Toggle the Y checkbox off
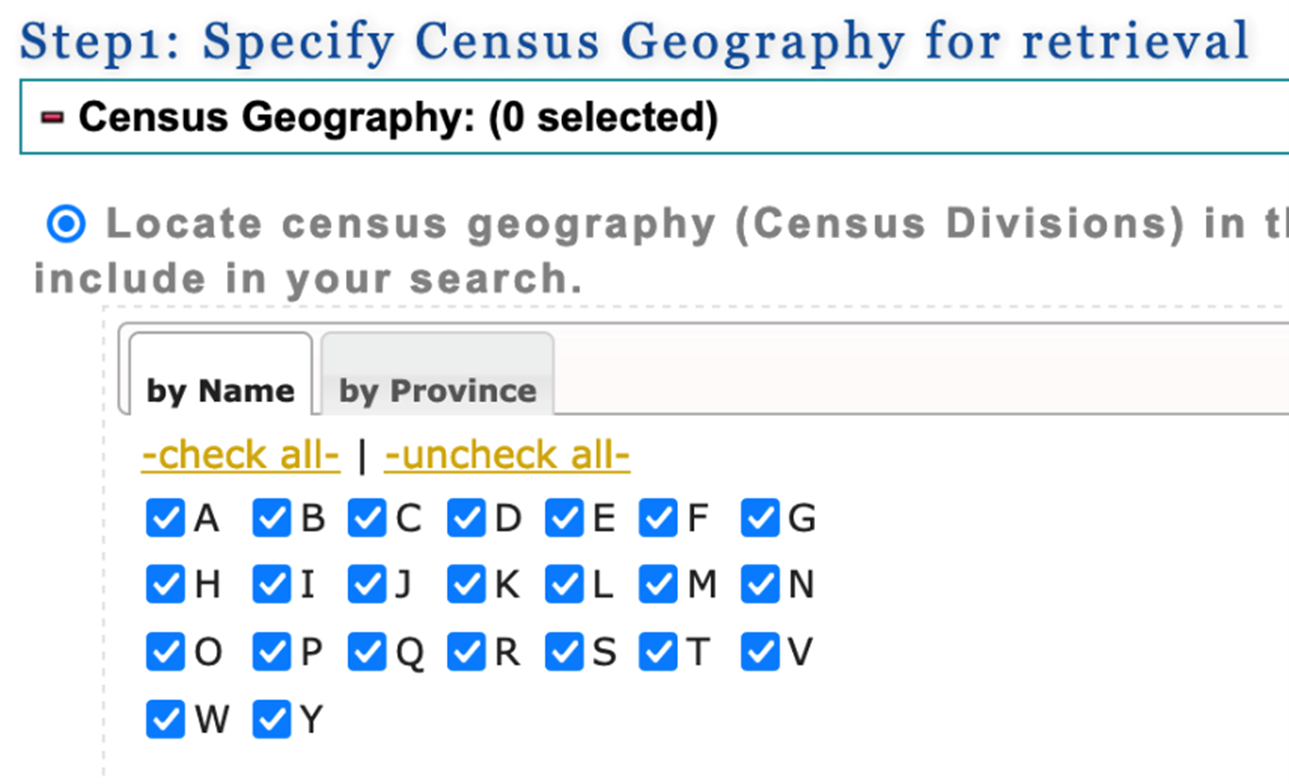The height and width of the screenshot is (784, 1289). point(271,718)
